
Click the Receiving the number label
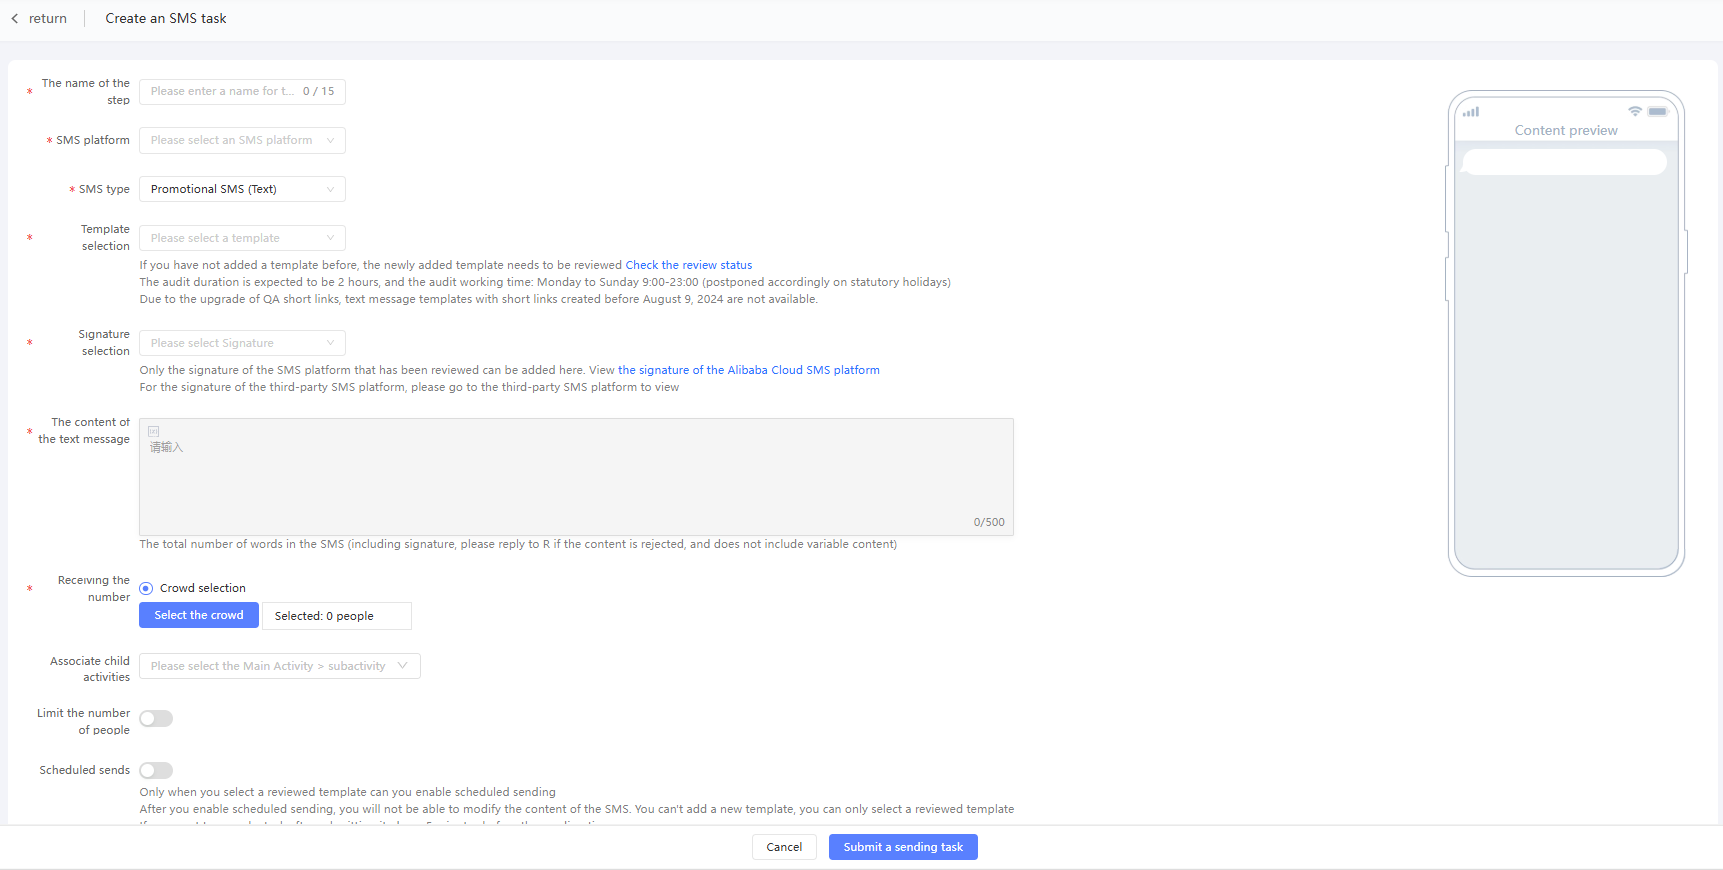(94, 588)
